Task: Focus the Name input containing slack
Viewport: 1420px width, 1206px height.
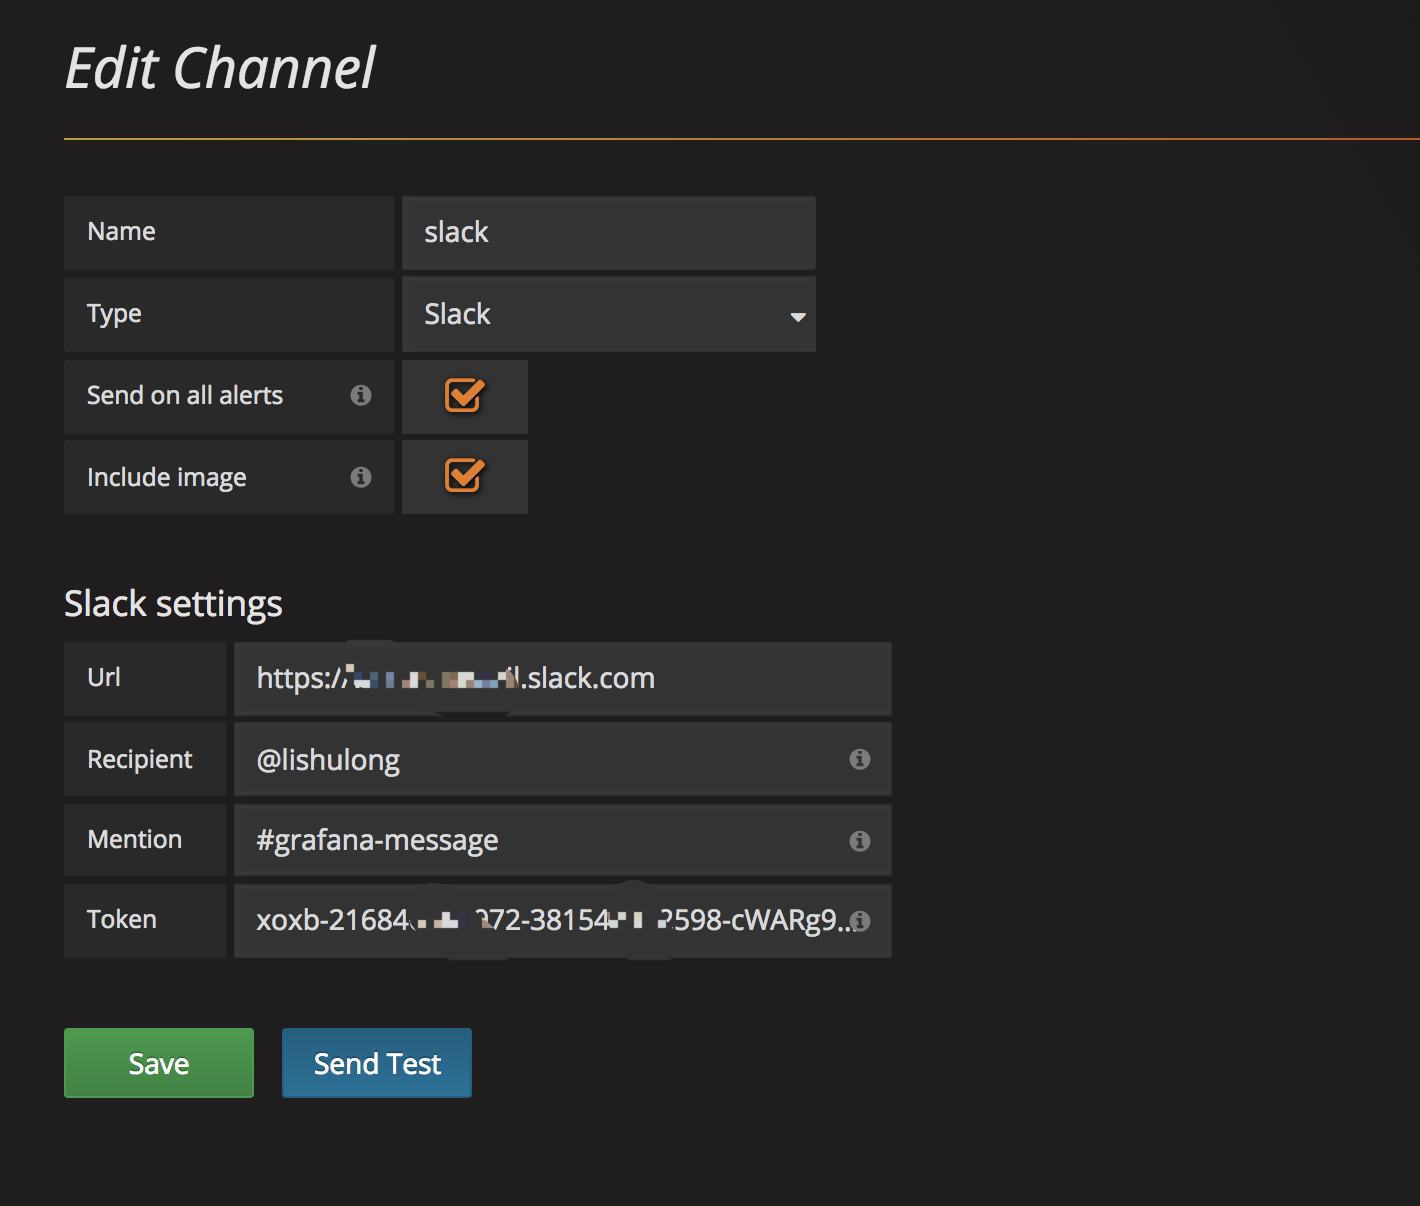Action: tap(609, 233)
